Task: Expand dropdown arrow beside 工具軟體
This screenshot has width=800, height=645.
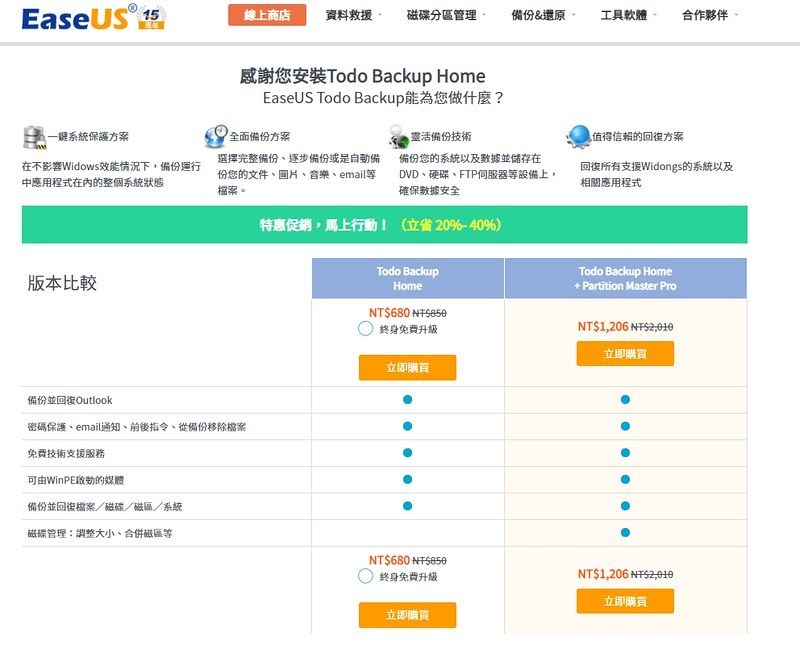Action: (655, 15)
